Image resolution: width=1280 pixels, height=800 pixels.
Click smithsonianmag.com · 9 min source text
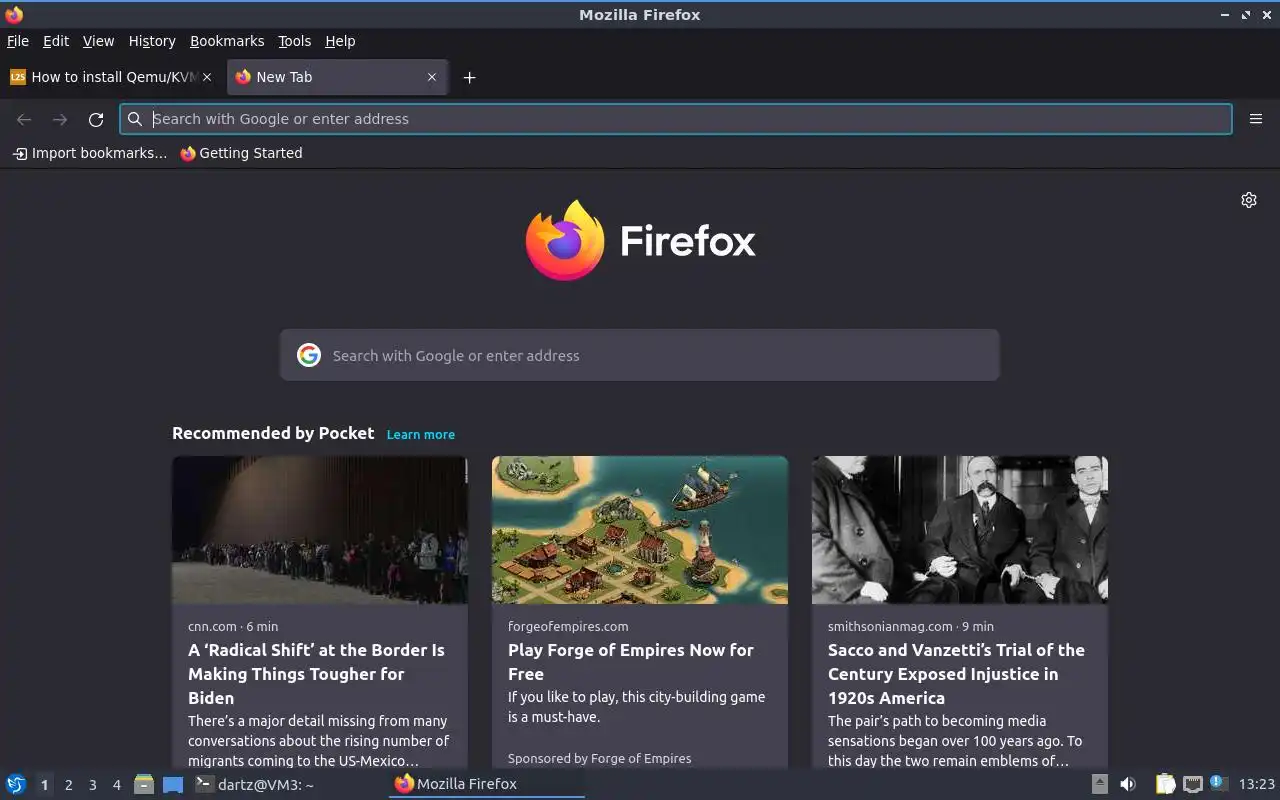[x=911, y=626]
